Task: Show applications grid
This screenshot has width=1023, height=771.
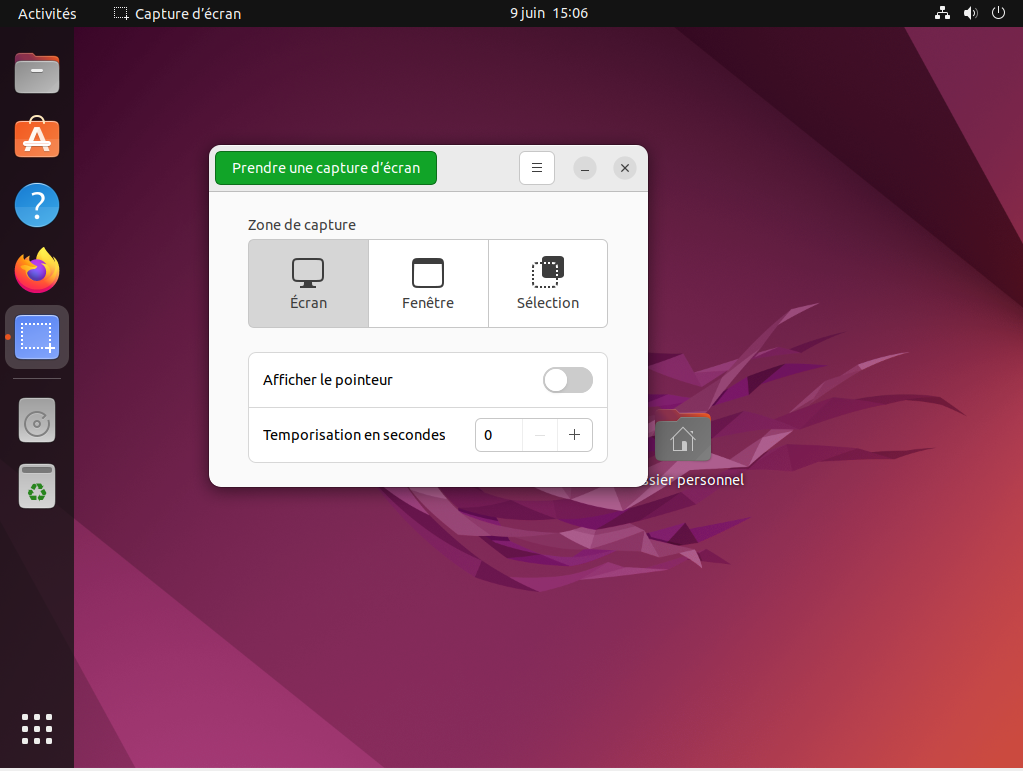Action: 37,729
